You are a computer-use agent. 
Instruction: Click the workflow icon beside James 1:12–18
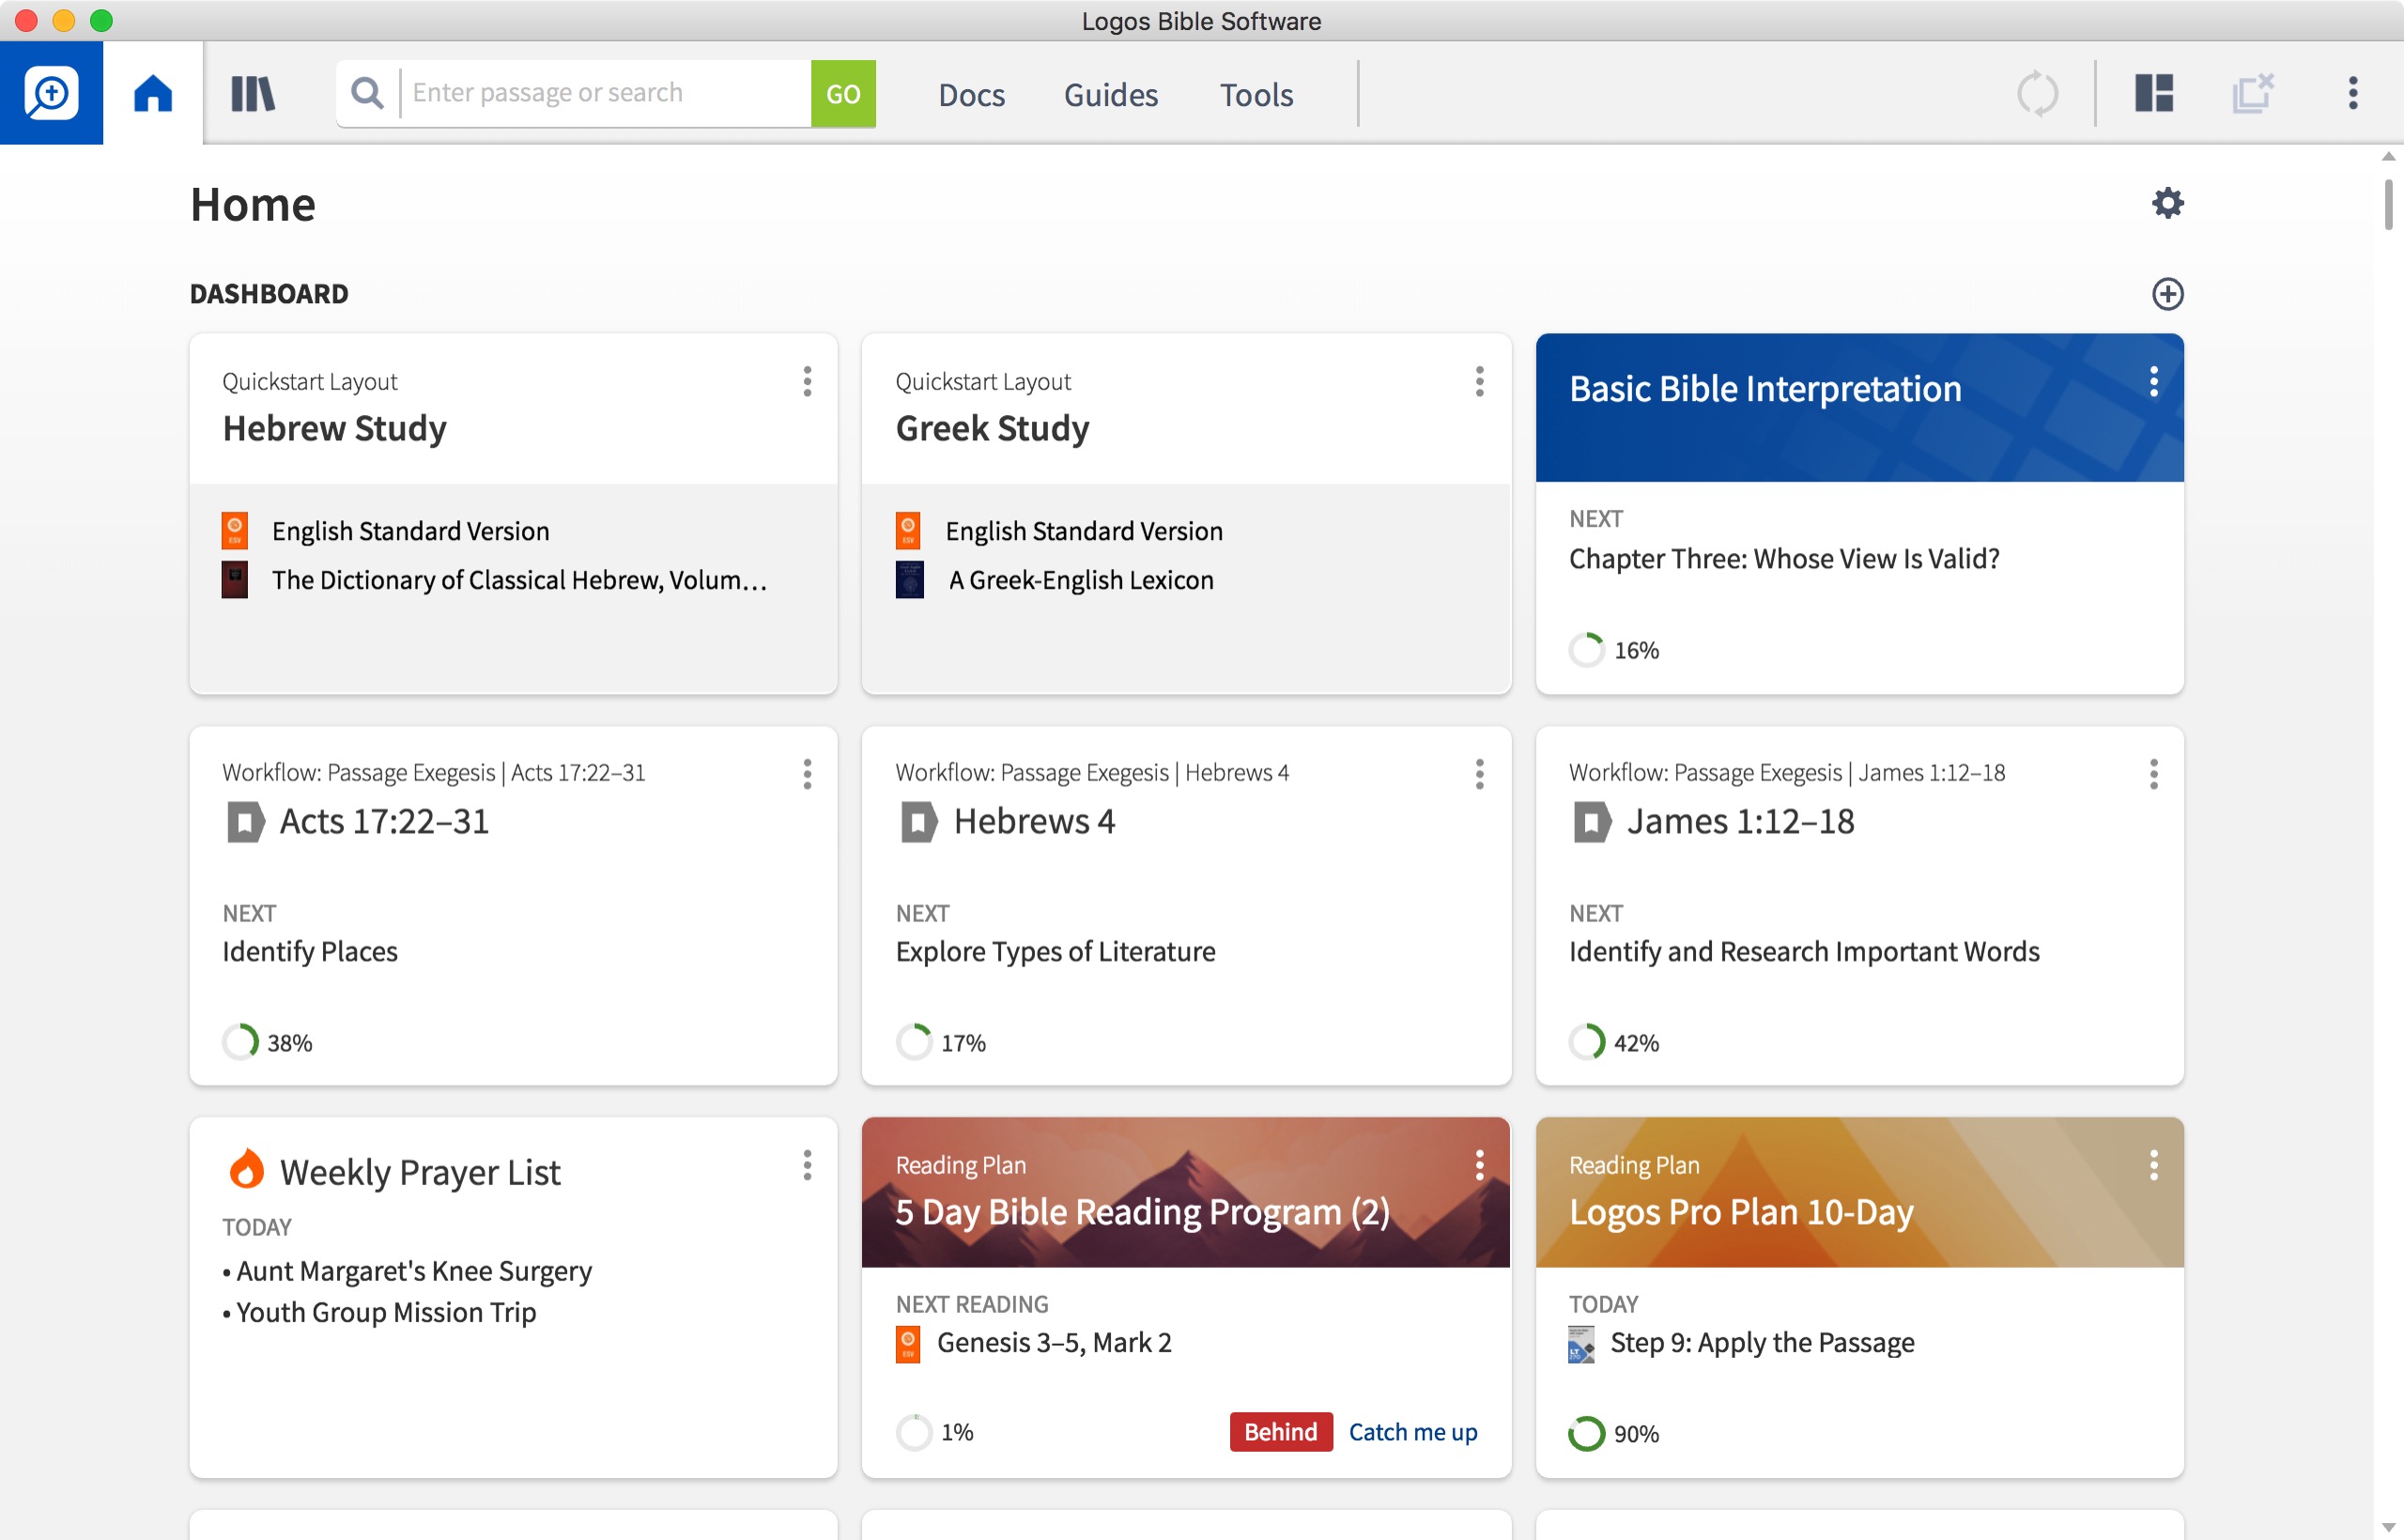point(1592,822)
